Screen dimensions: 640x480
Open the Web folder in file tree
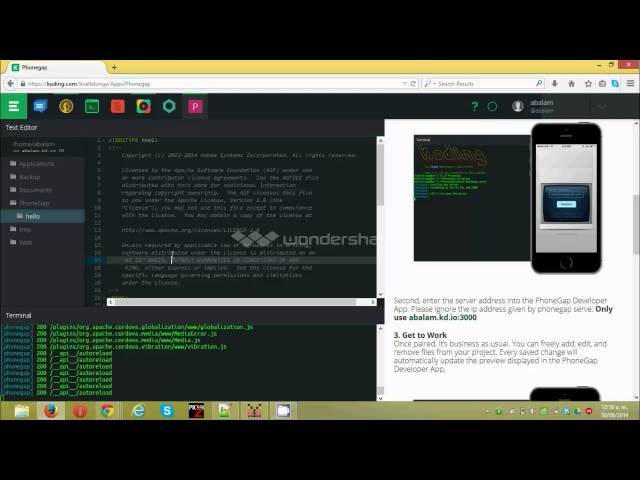click(21, 242)
